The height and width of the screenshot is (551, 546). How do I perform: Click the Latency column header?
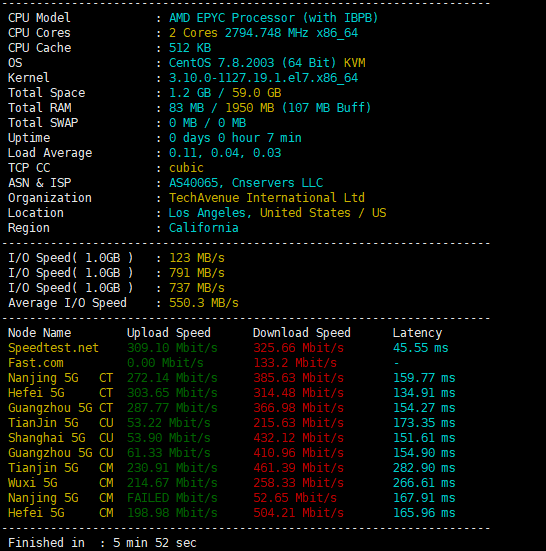(417, 333)
